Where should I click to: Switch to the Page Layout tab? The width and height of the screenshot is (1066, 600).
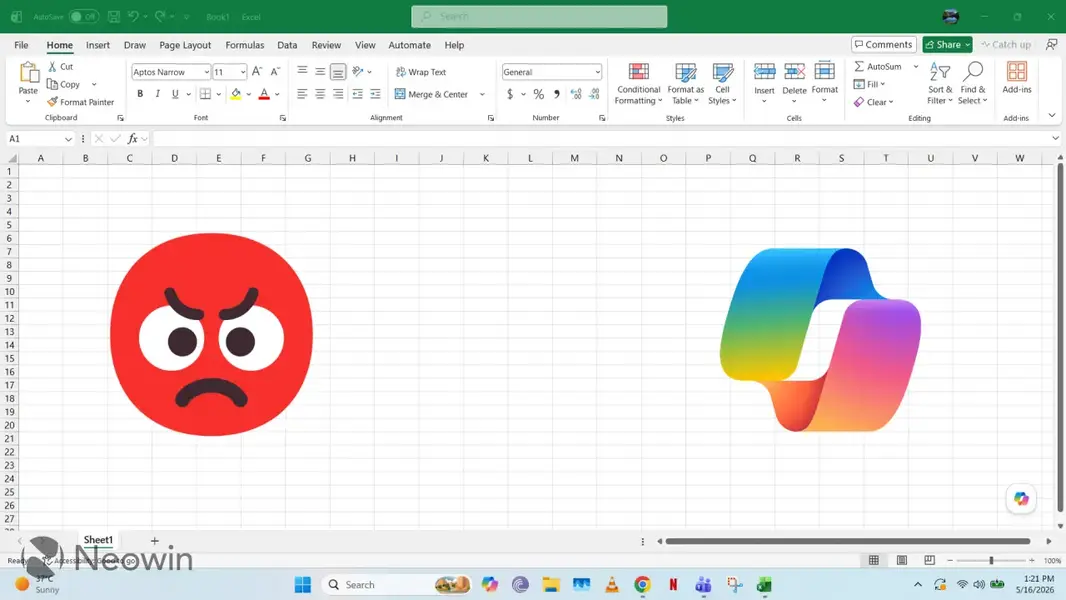tap(185, 45)
